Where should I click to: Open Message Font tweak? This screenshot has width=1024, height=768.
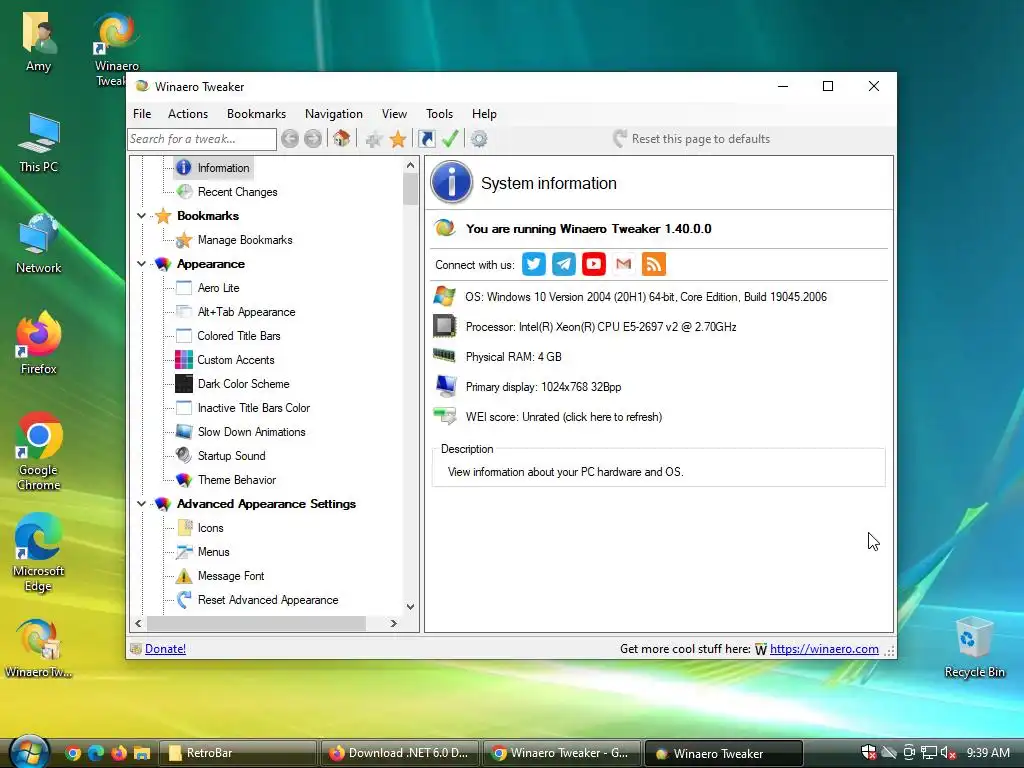point(231,576)
